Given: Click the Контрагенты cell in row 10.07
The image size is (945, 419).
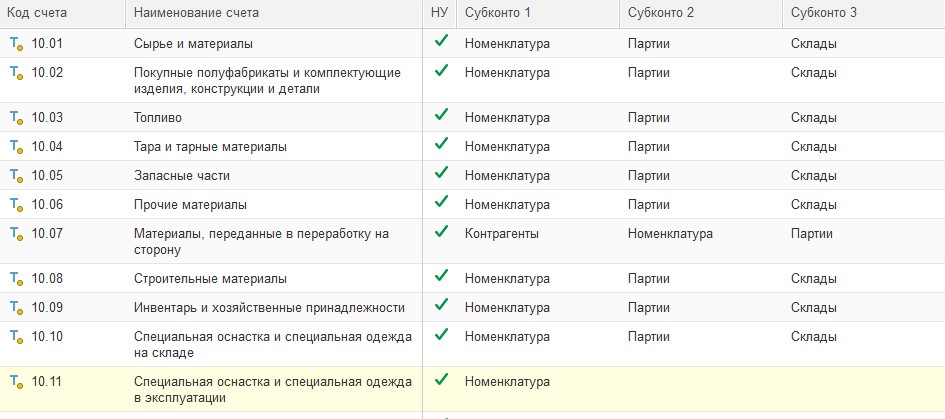Looking at the screenshot, I should click(502, 234).
